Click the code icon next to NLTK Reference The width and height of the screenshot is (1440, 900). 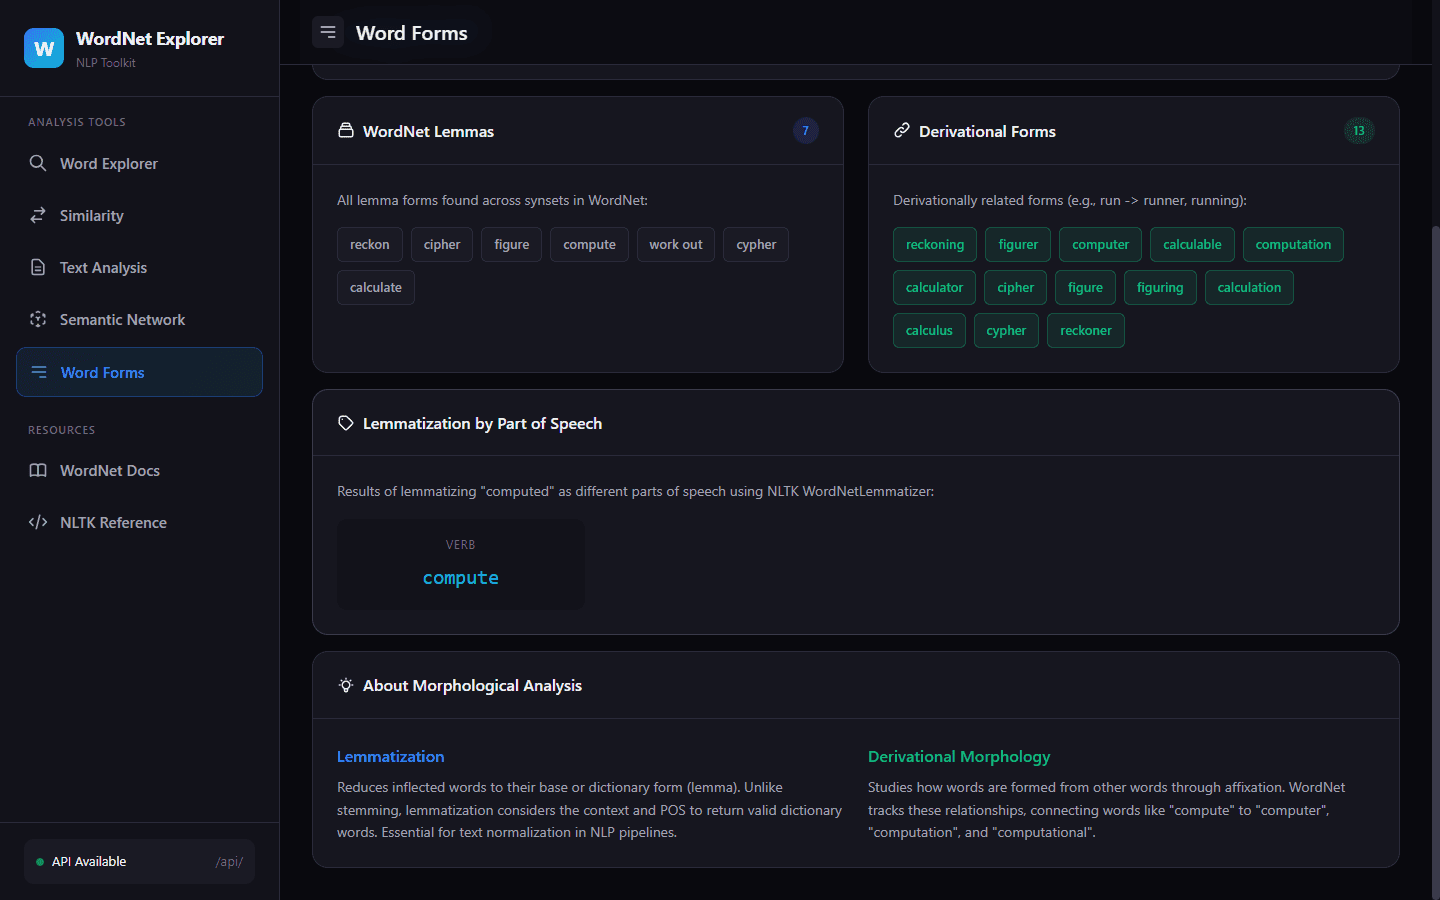[38, 522]
